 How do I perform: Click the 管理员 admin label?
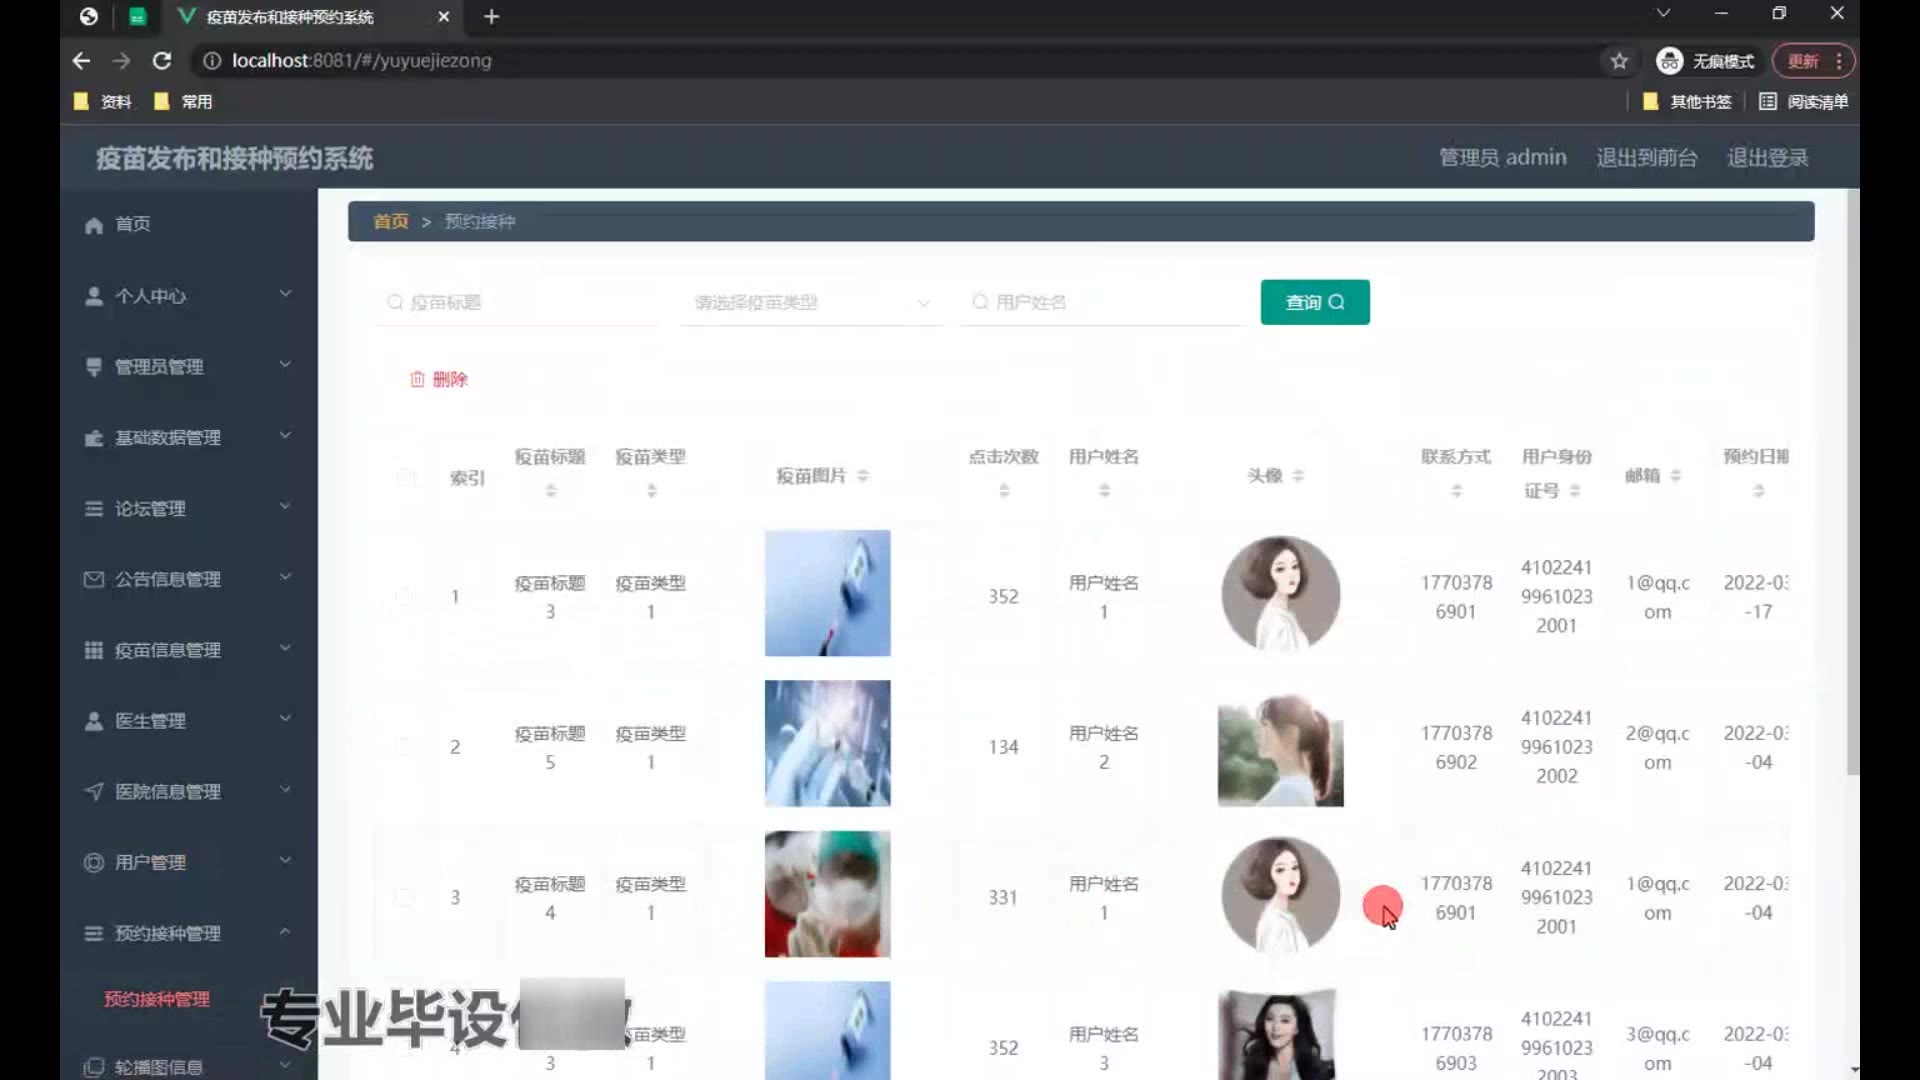[1502, 158]
